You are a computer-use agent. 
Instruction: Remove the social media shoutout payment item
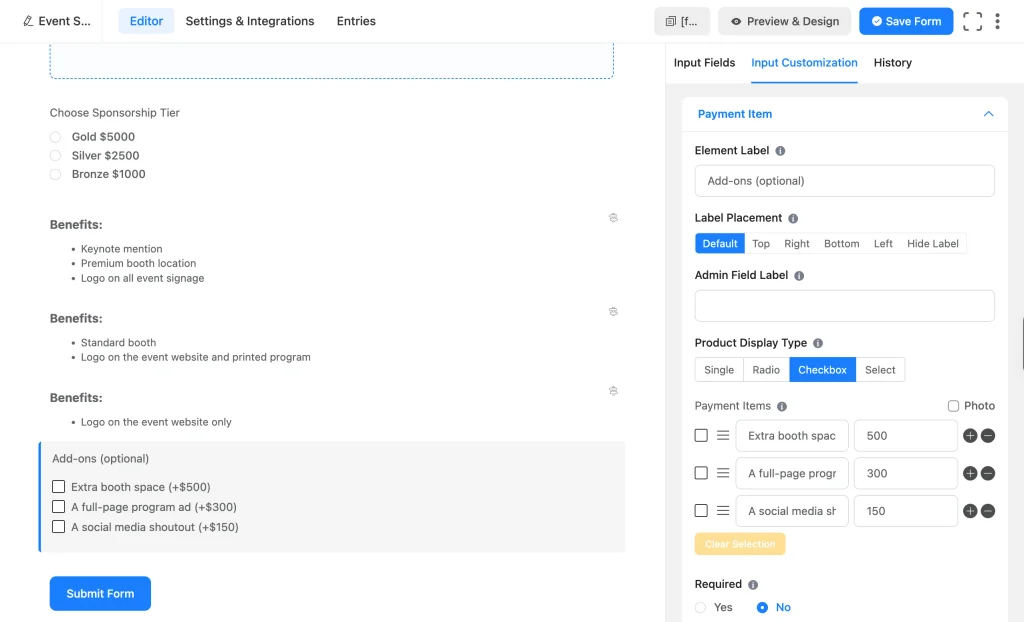click(988, 511)
